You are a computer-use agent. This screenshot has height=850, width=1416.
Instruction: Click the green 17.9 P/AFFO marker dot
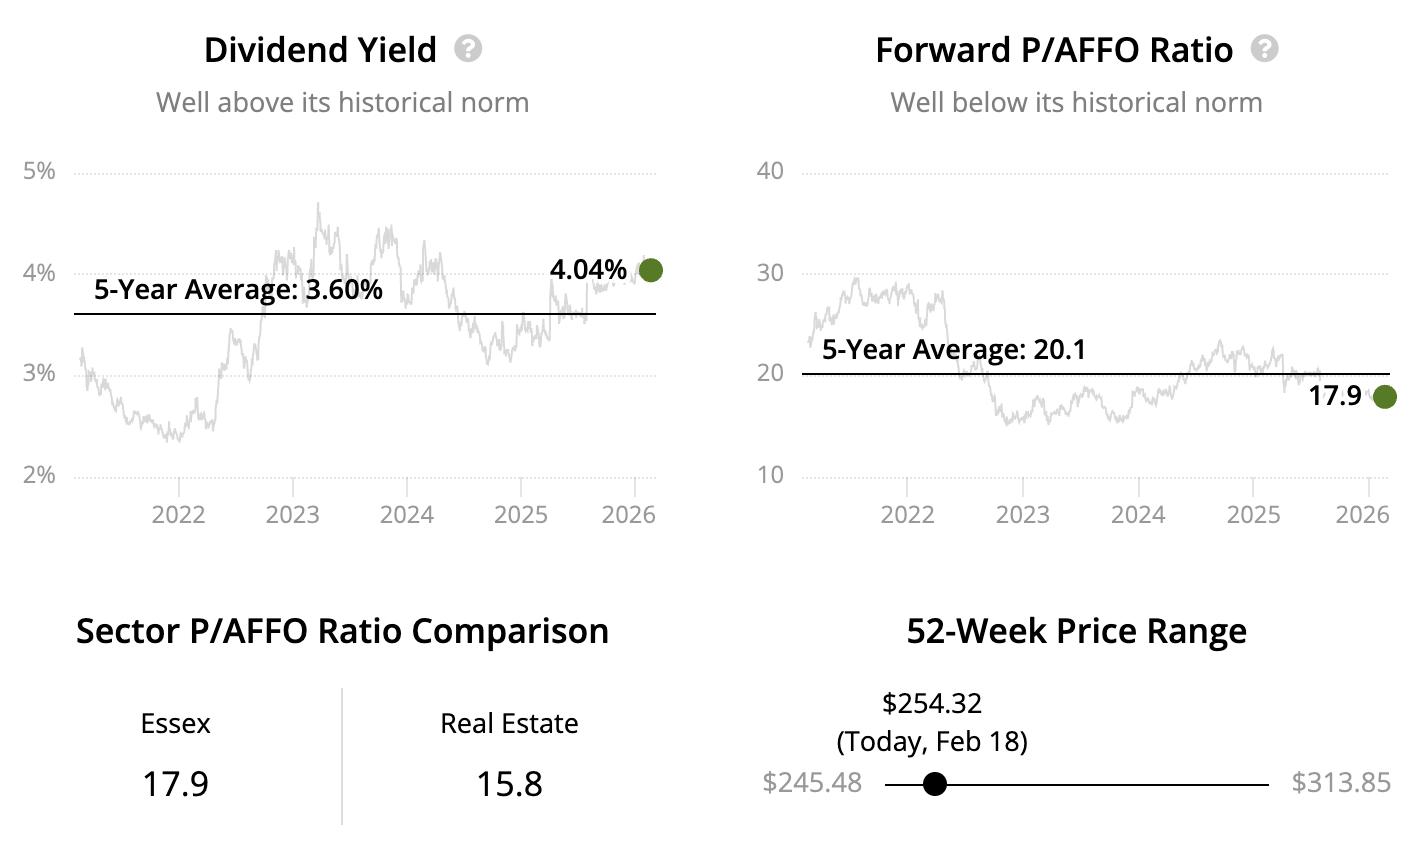(x=1384, y=397)
